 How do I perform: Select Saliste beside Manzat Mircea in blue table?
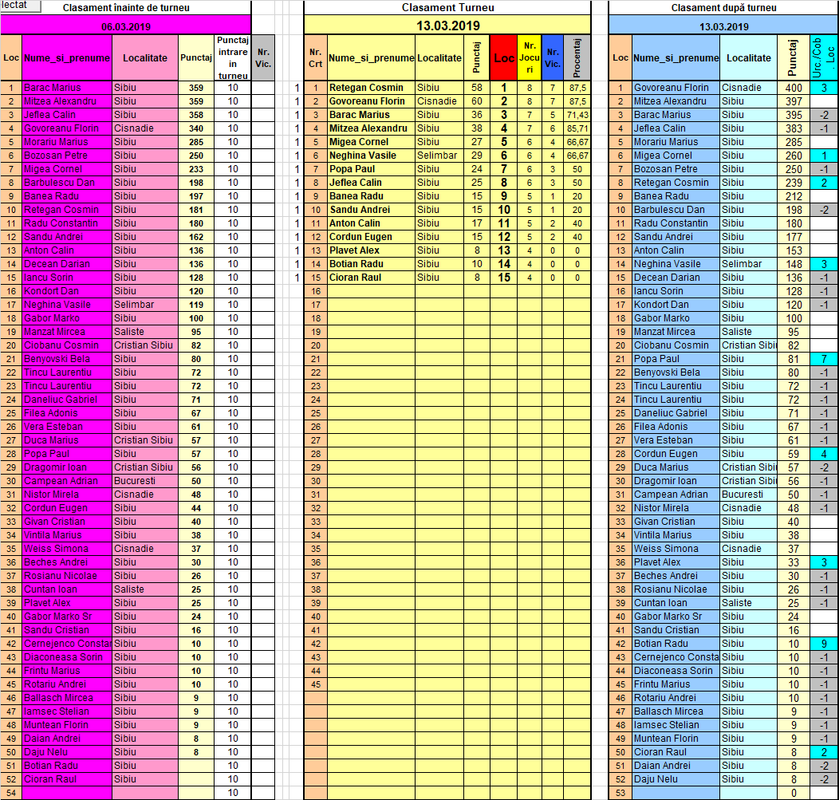point(748,332)
